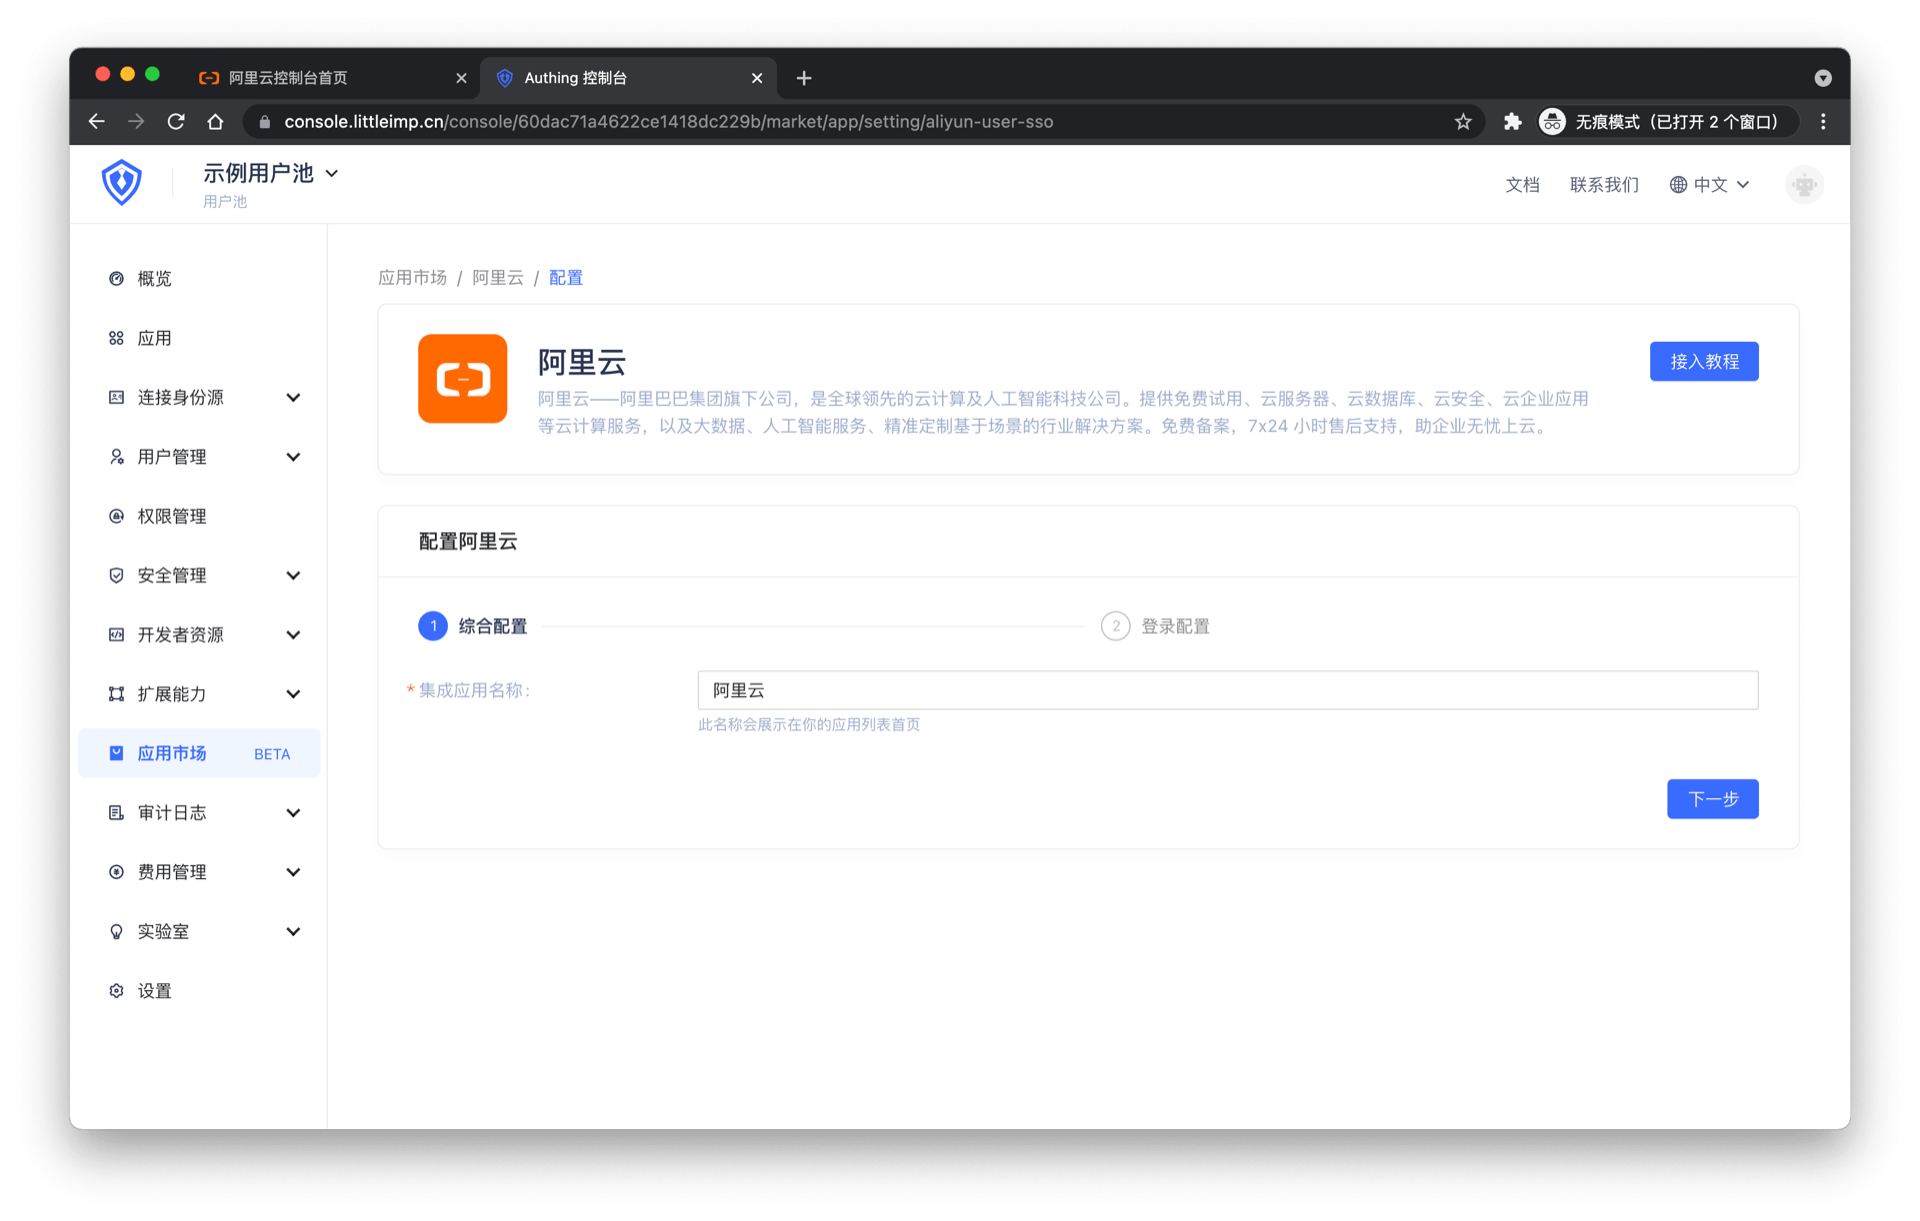
Task: Open Chrome three-dot menu
Action: tap(1823, 122)
